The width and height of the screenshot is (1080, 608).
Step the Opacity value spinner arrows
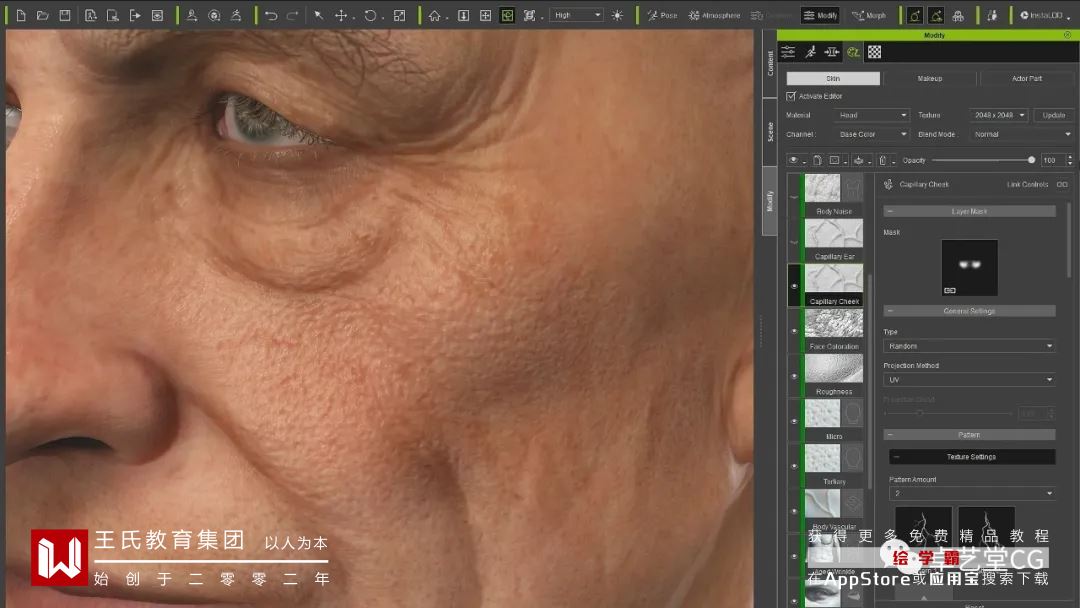(x=1069, y=160)
